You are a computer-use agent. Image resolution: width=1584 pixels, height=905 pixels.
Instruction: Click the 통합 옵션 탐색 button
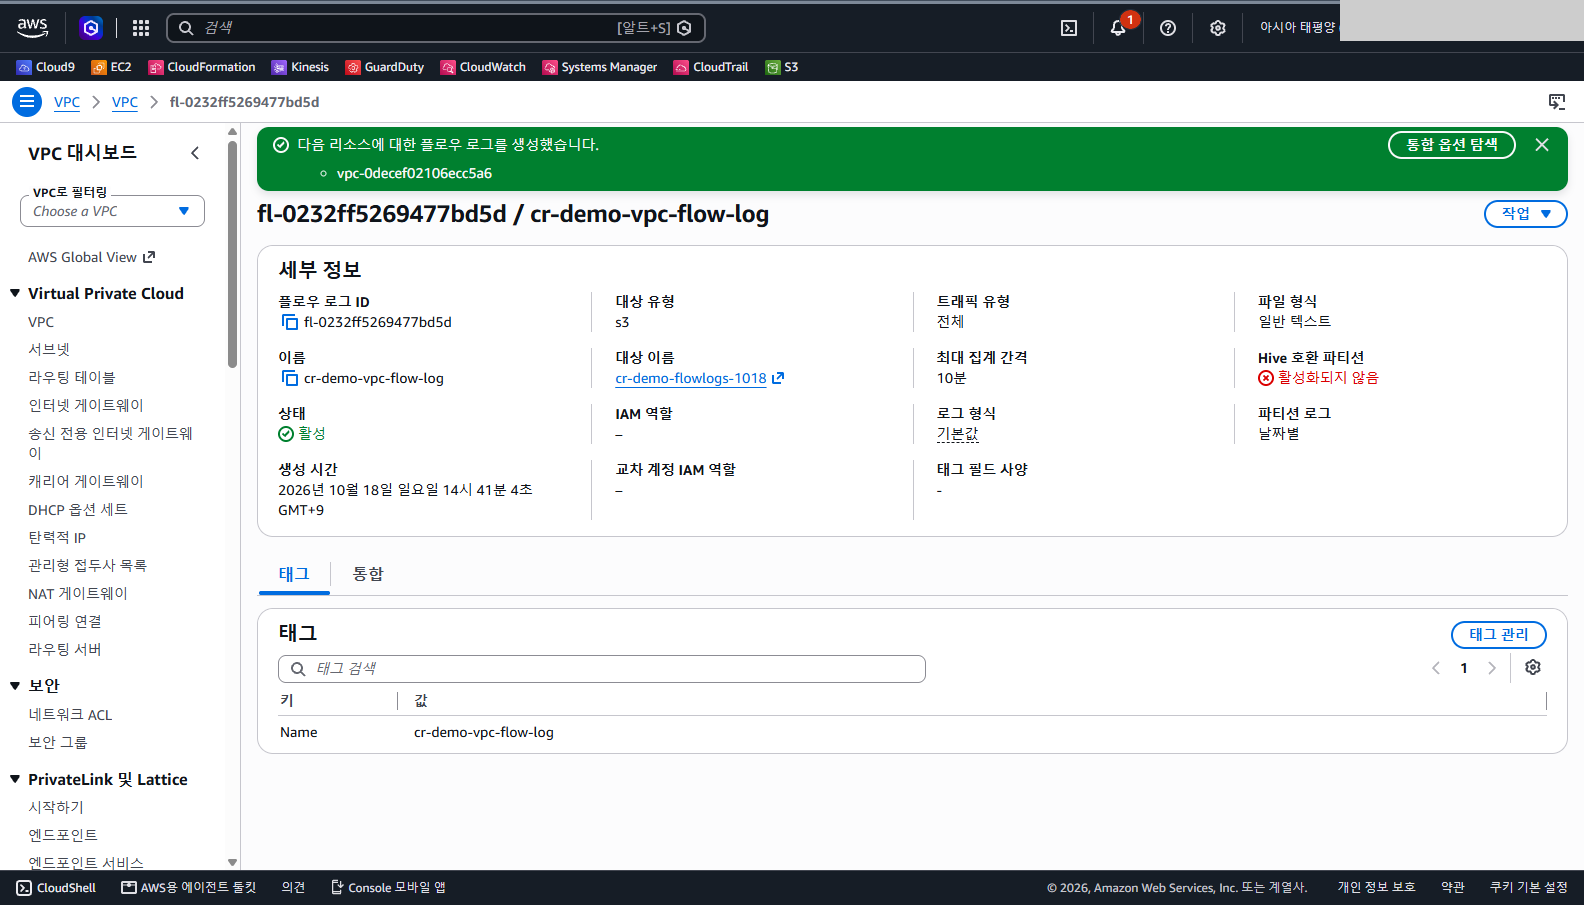[1452, 145]
